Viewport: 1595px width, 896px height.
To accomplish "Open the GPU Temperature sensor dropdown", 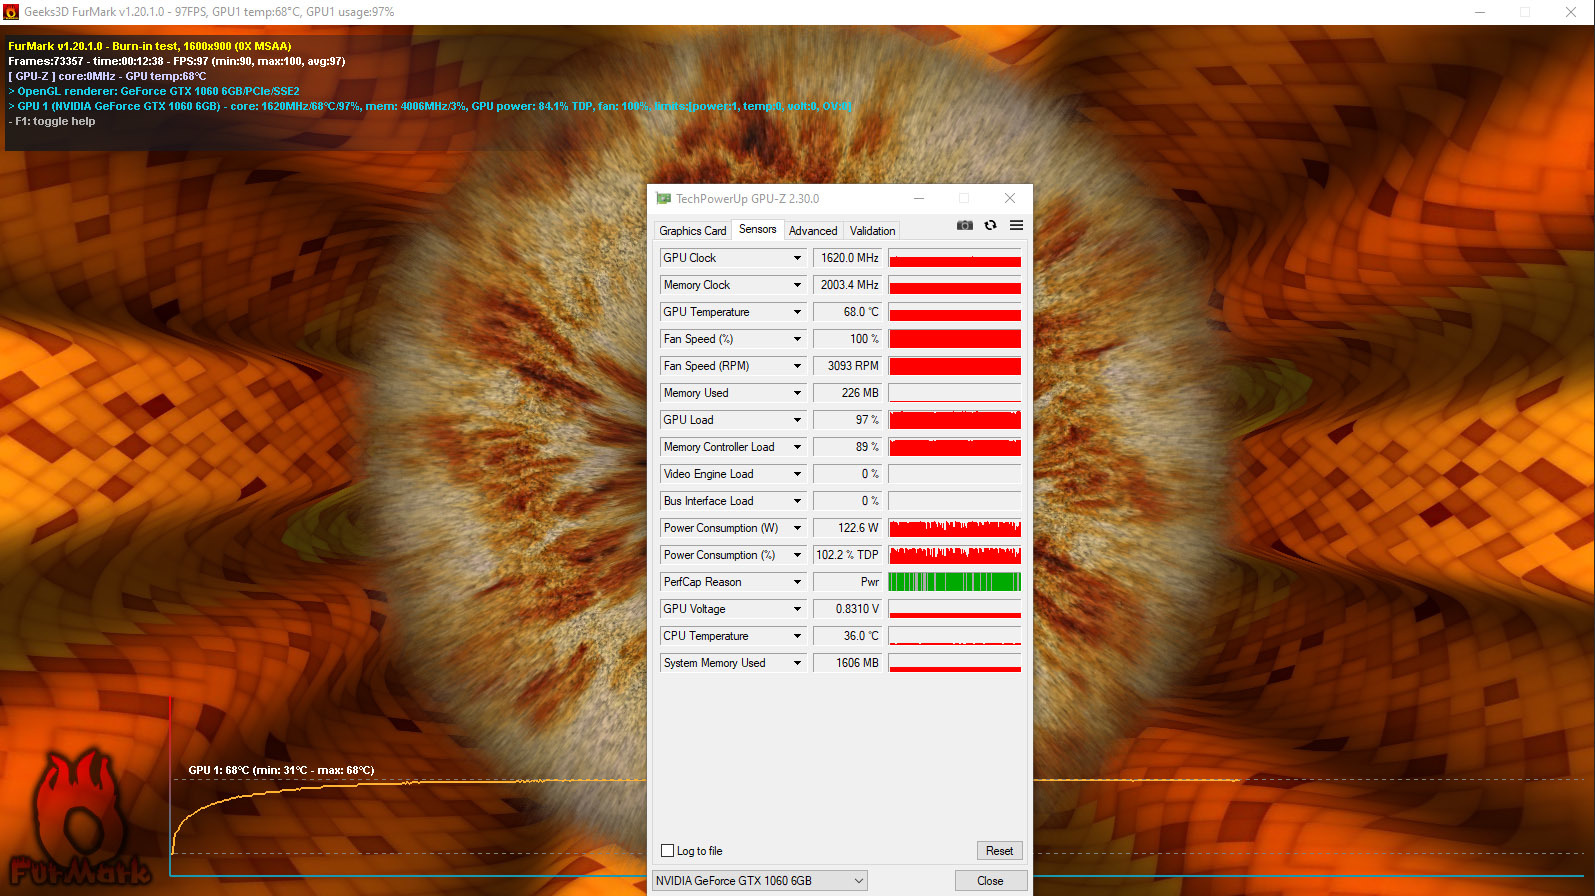I will [x=797, y=312].
